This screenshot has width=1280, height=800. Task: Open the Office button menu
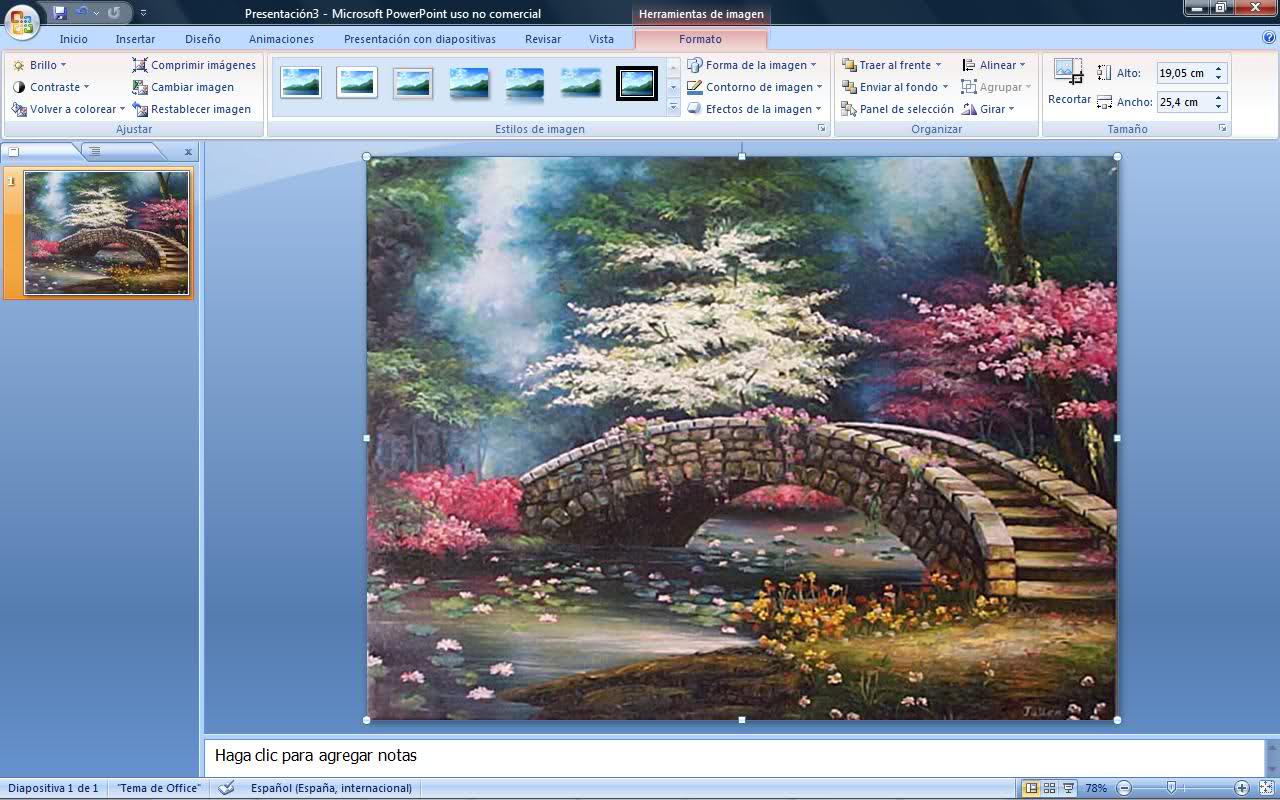[22, 21]
